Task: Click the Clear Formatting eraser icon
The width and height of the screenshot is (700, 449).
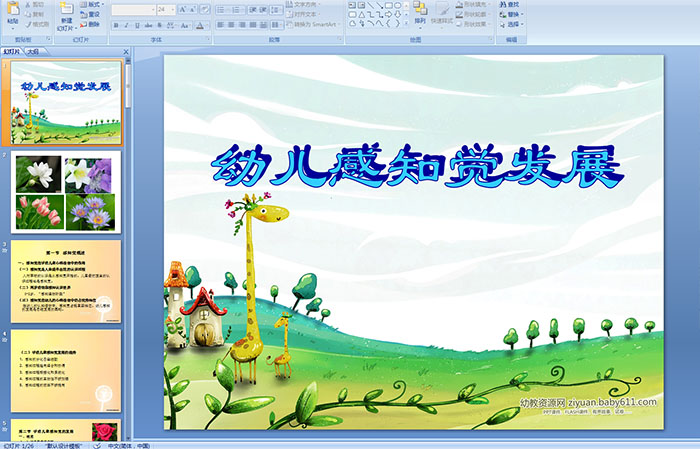Action: pyautogui.click(x=205, y=9)
